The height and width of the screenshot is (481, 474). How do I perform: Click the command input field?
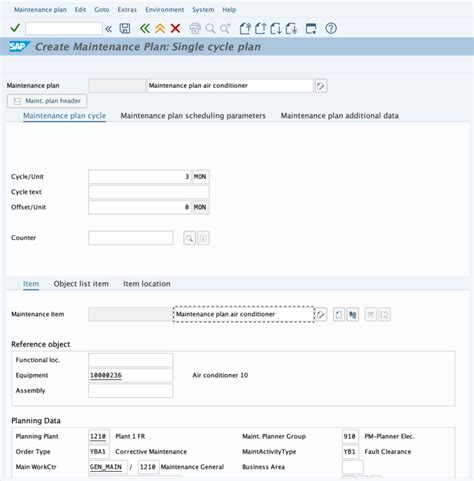click(x=64, y=28)
